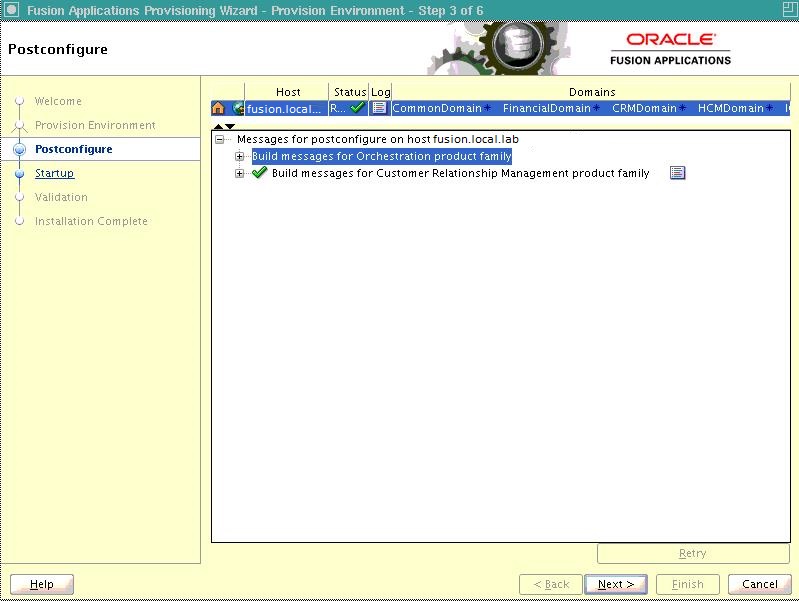
Task: Select Build messages for Orchestration product family
Action: click(x=382, y=156)
